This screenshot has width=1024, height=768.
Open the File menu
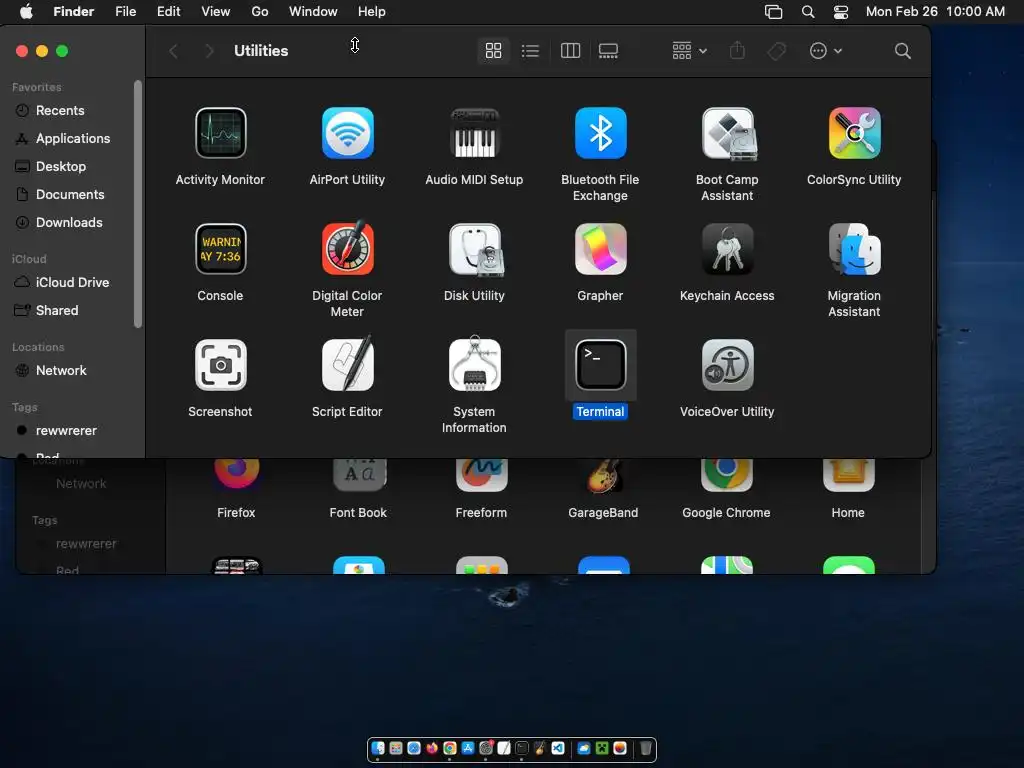click(125, 11)
